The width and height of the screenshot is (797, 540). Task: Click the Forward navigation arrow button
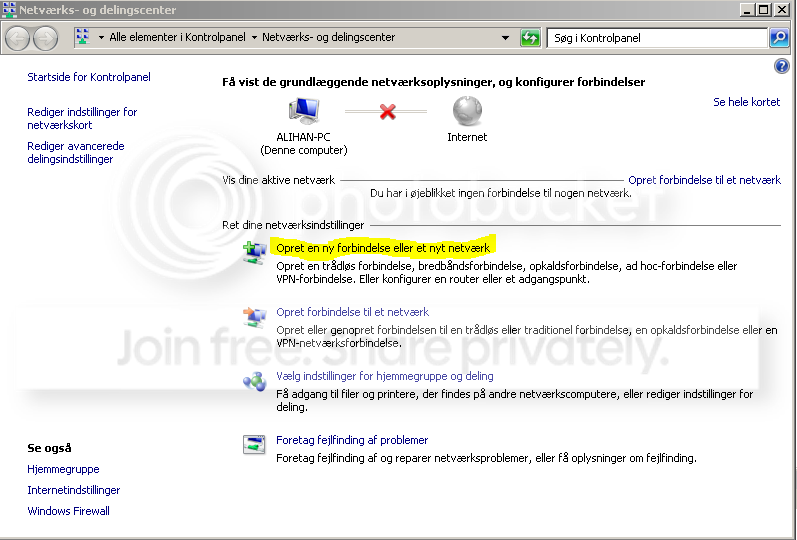46,38
